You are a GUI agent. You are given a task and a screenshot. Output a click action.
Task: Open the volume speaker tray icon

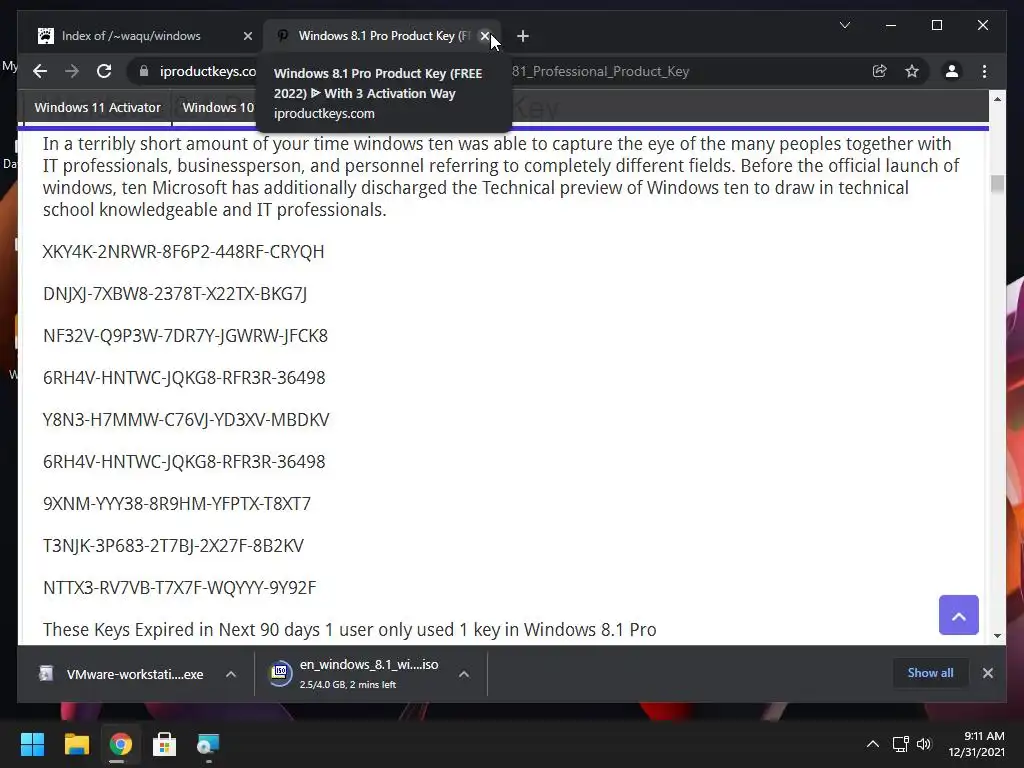(923, 744)
